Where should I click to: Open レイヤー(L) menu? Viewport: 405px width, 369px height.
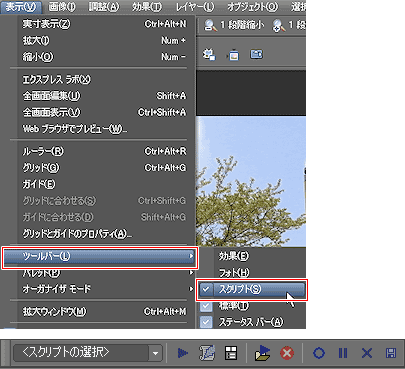pos(195,7)
